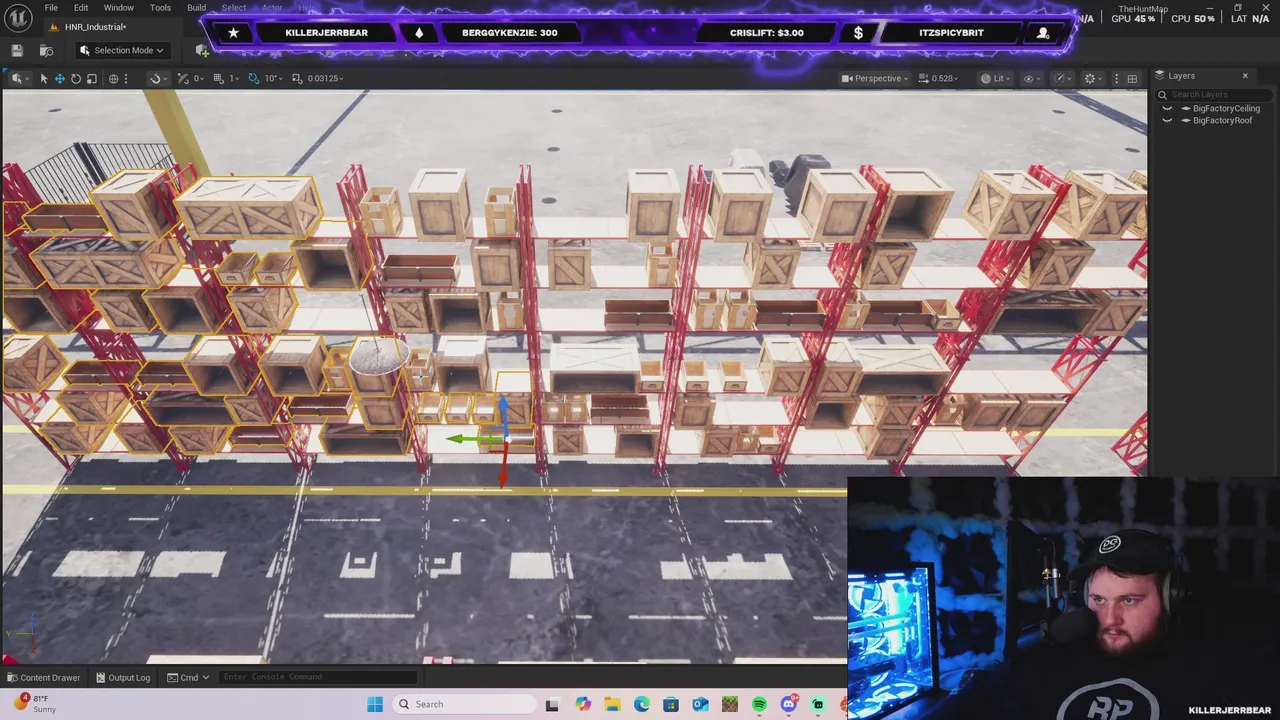Image resolution: width=1280 pixels, height=720 pixels.
Task: Click Task View icon in taskbar
Action: 552,704
